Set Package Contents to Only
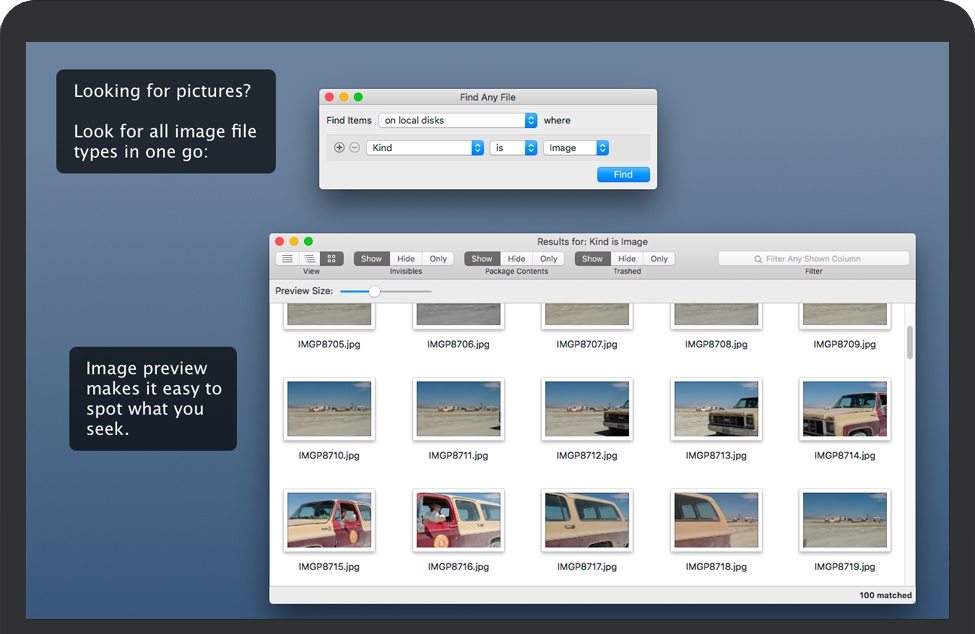975x634 pixels. [548, 259]
